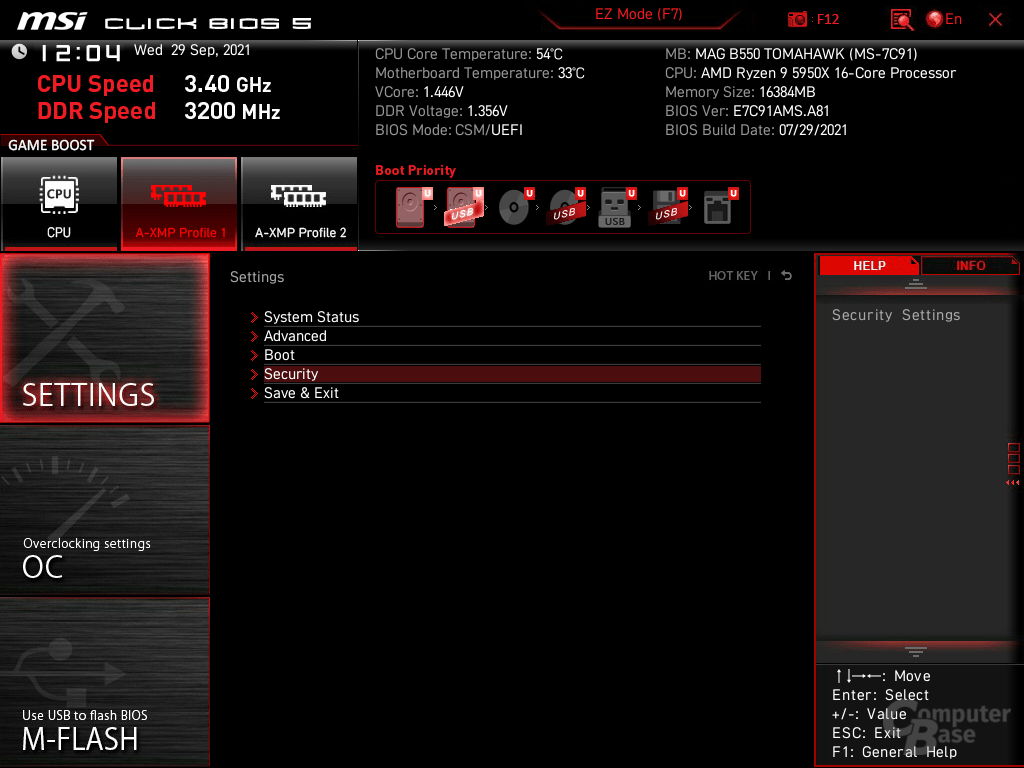Toggle A-XMP Profile 1

179,203
